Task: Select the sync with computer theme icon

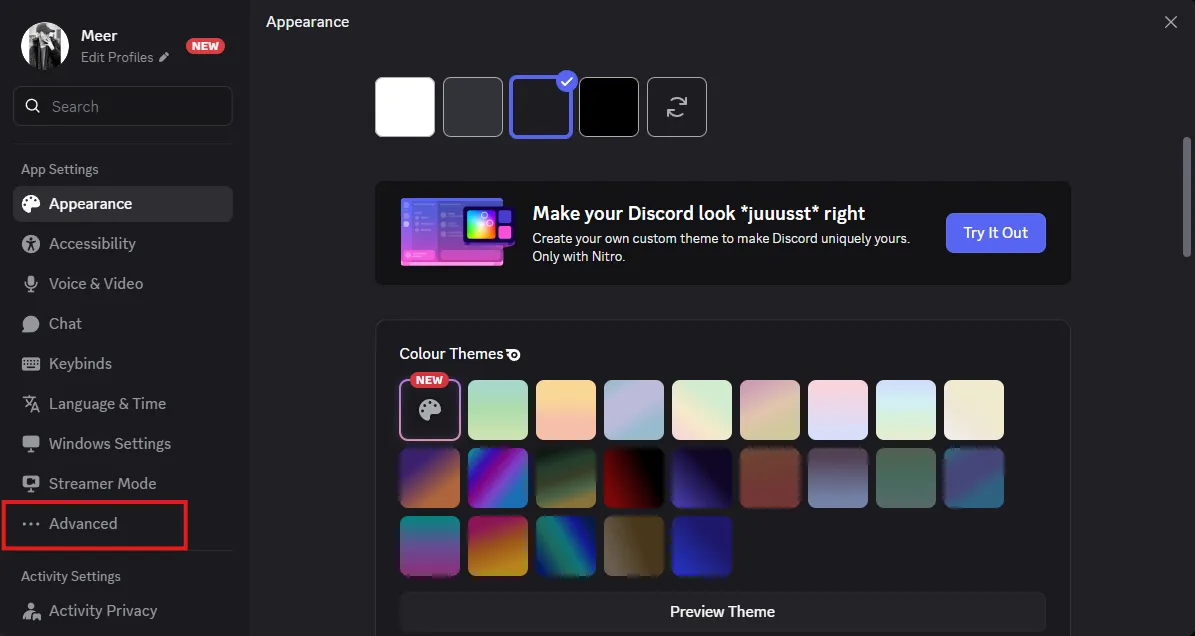Action: [677, 107]
